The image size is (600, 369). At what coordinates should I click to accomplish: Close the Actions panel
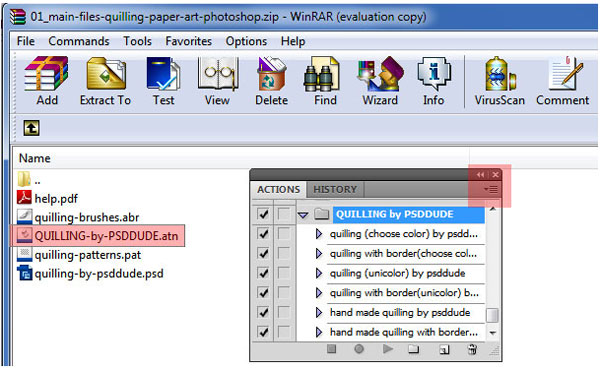(x=496, y=175)
